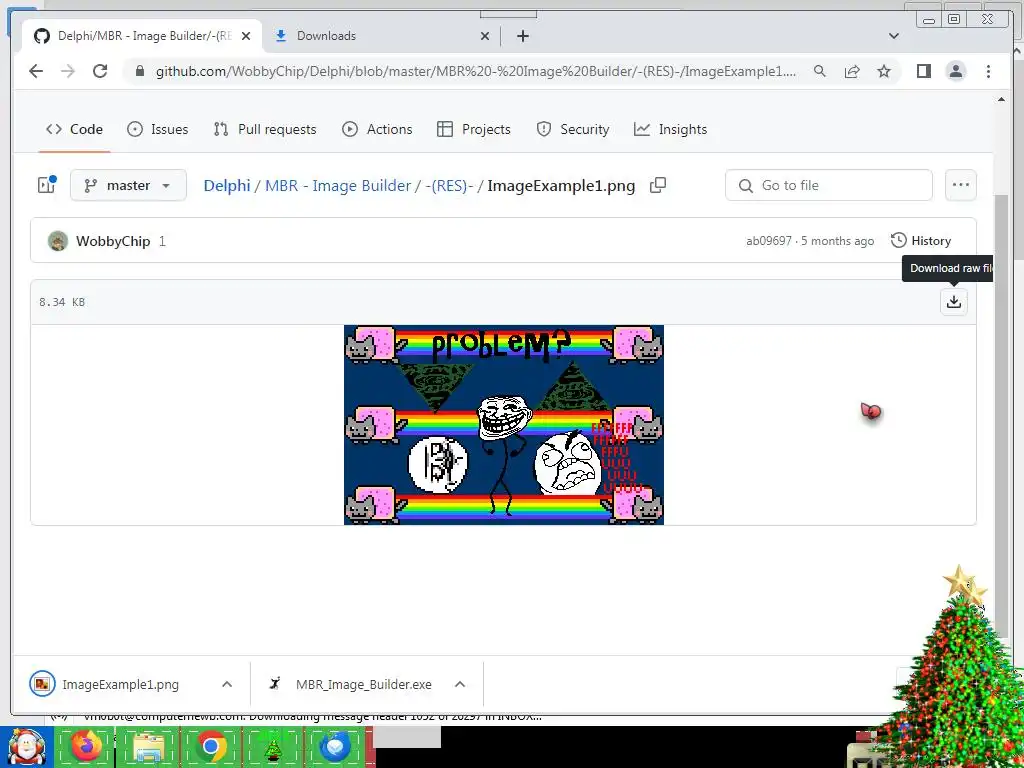Viewport: 1024px width, 768px height.
Task: Expand the tab search chevron
Action: tap(893, 36)
